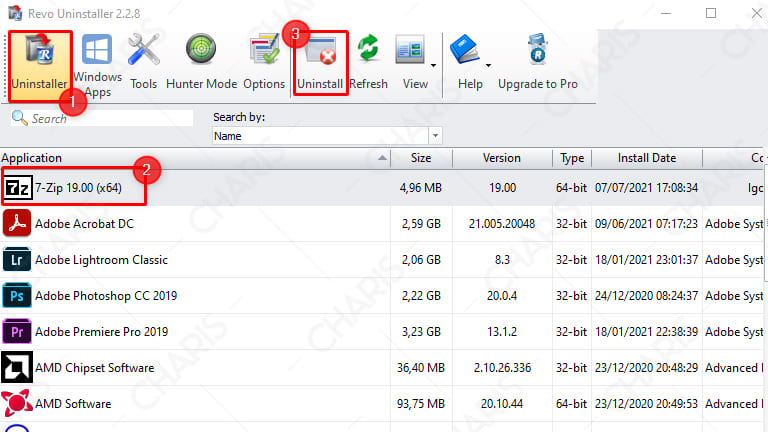
Task: Sort by the Install Date column header
Action: 647,158
